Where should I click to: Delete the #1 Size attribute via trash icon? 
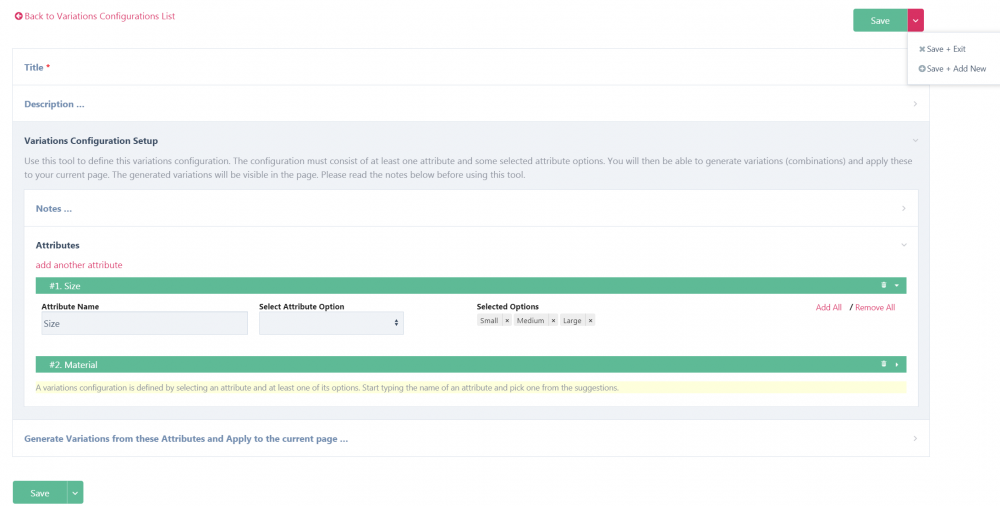[x=884, y=285]
